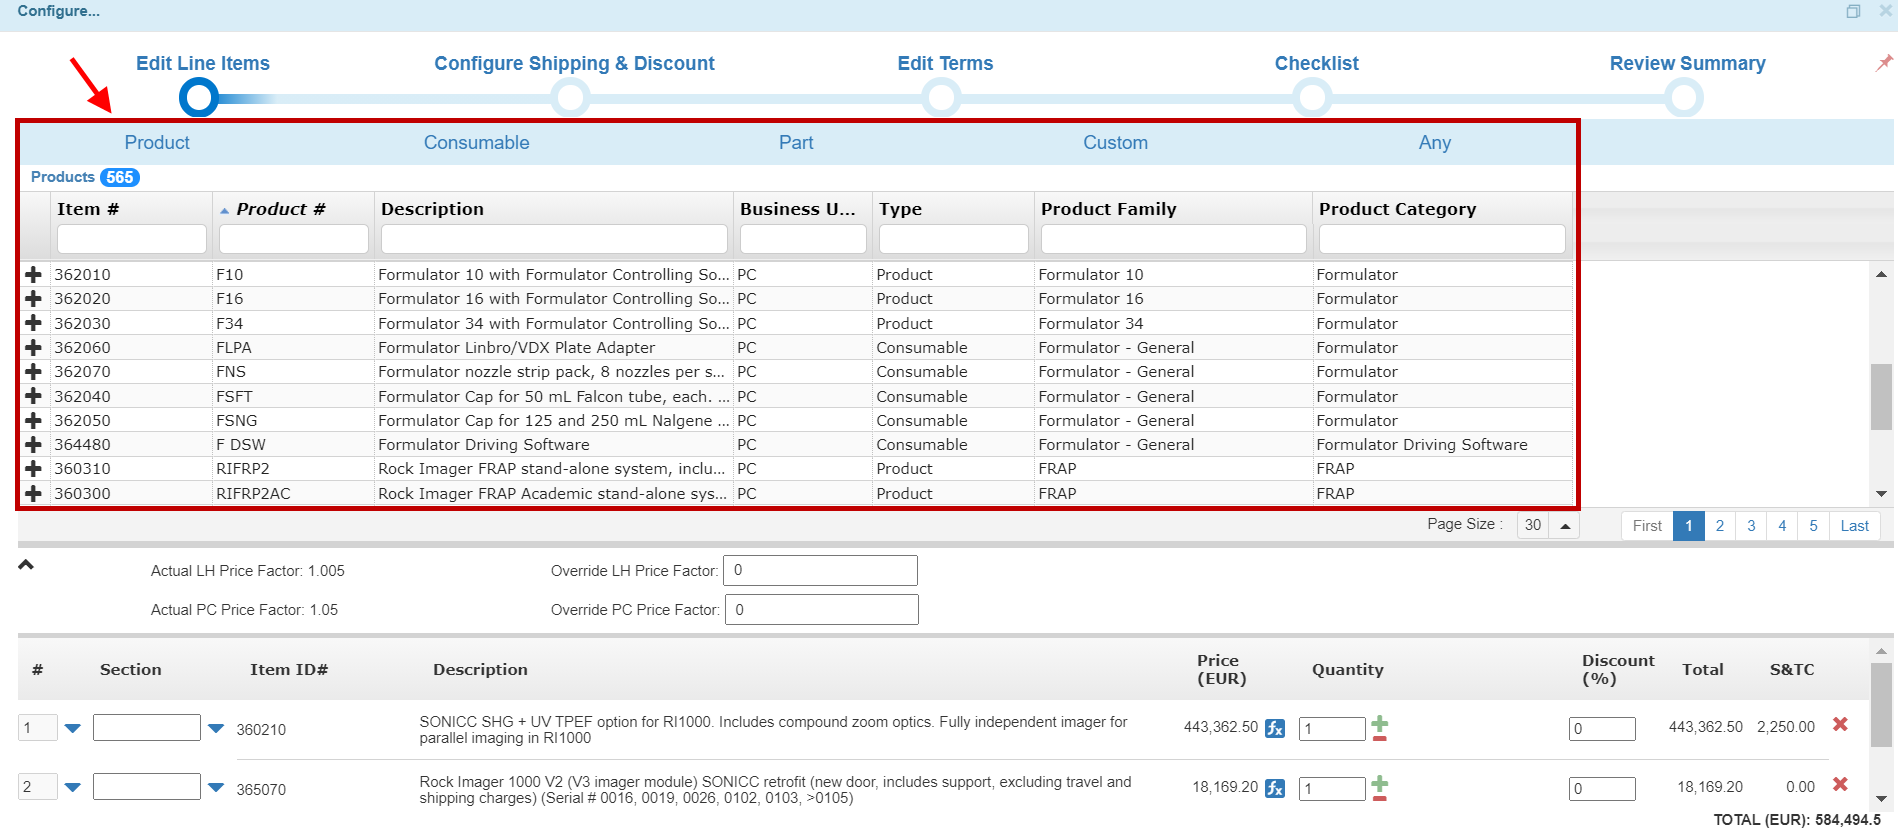
Task: Delete line item 360210 with red X
Action: (1839, 724)
